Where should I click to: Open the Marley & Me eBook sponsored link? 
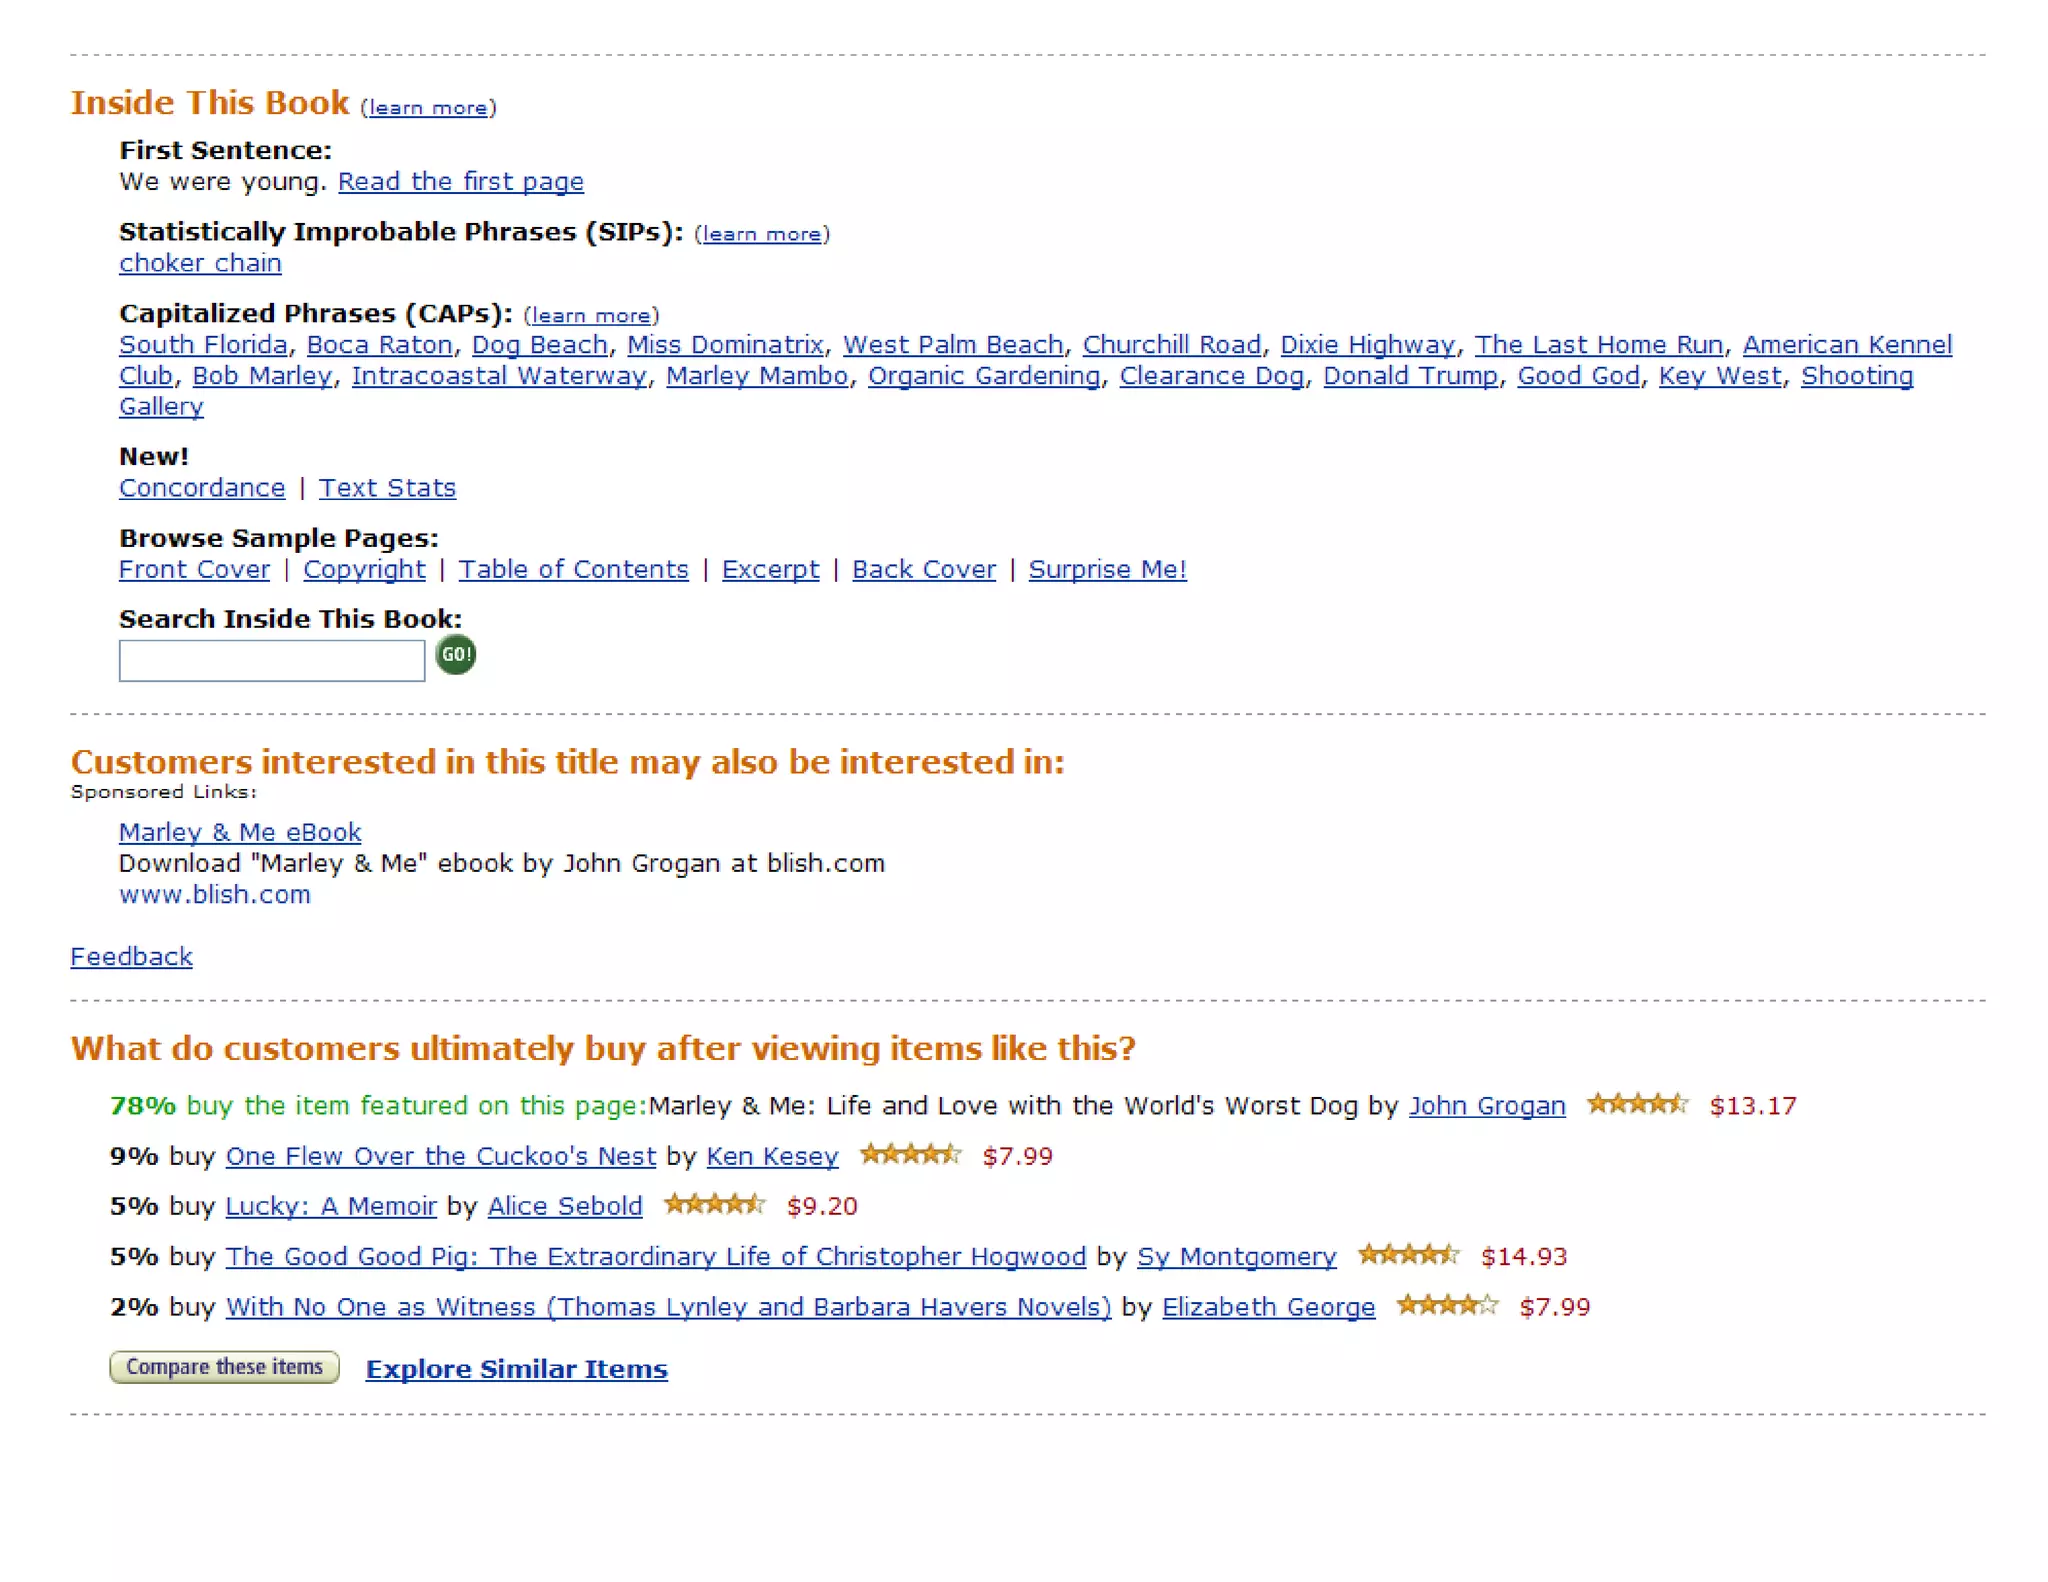[x=240, y=832]
